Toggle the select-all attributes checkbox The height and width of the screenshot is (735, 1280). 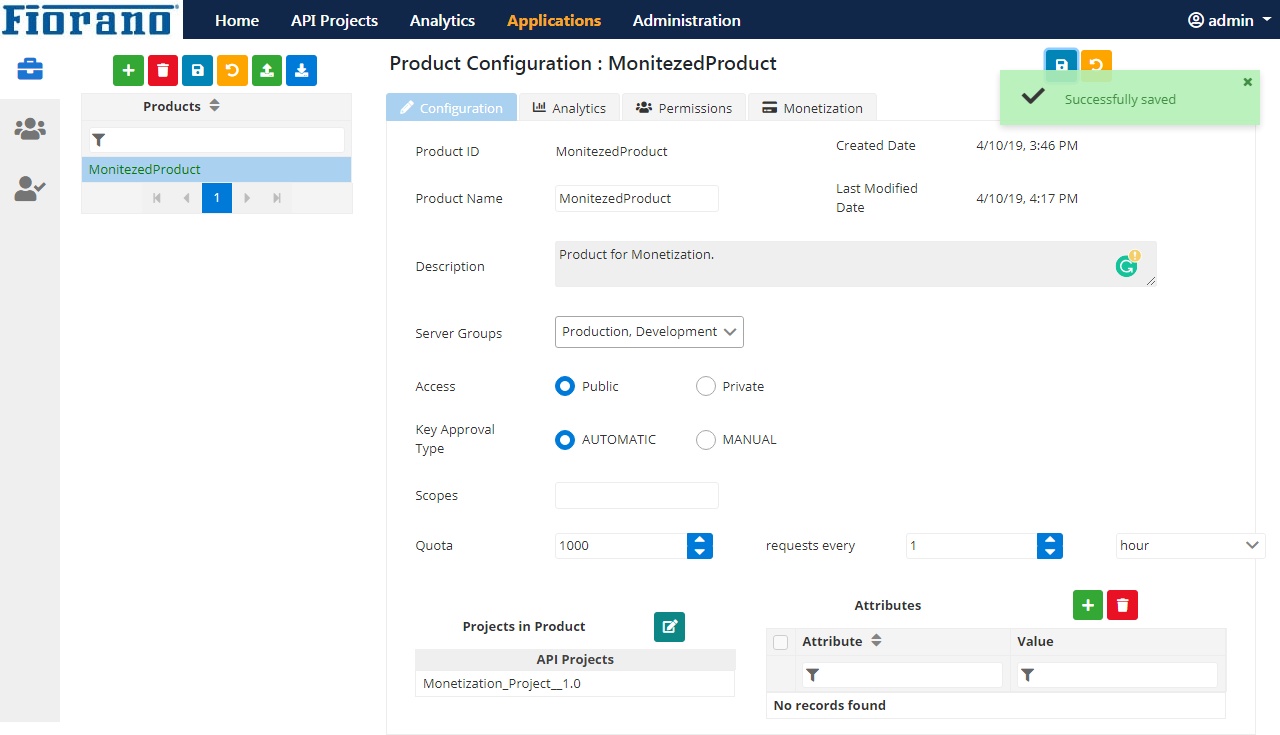pos(781,642)
